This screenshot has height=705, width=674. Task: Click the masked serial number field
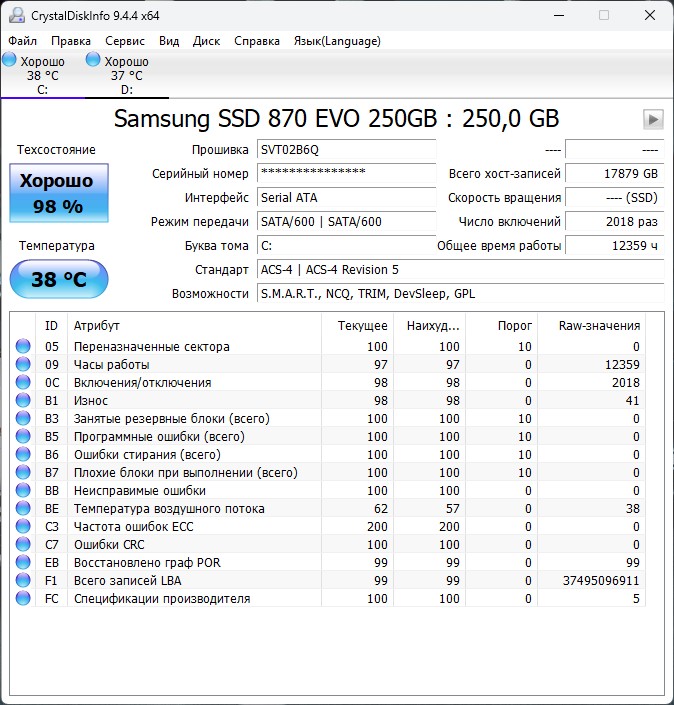[346, 174]
